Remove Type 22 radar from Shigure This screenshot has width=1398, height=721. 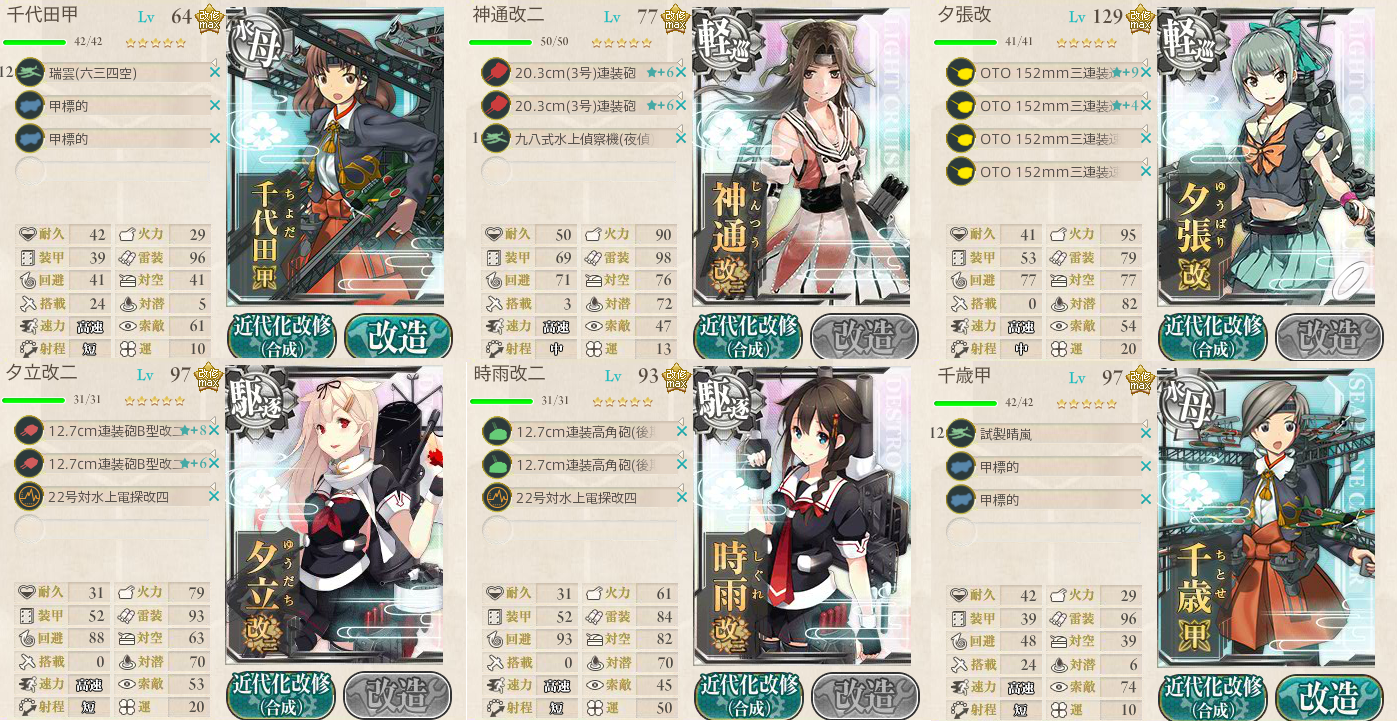(x=681, y=496)
